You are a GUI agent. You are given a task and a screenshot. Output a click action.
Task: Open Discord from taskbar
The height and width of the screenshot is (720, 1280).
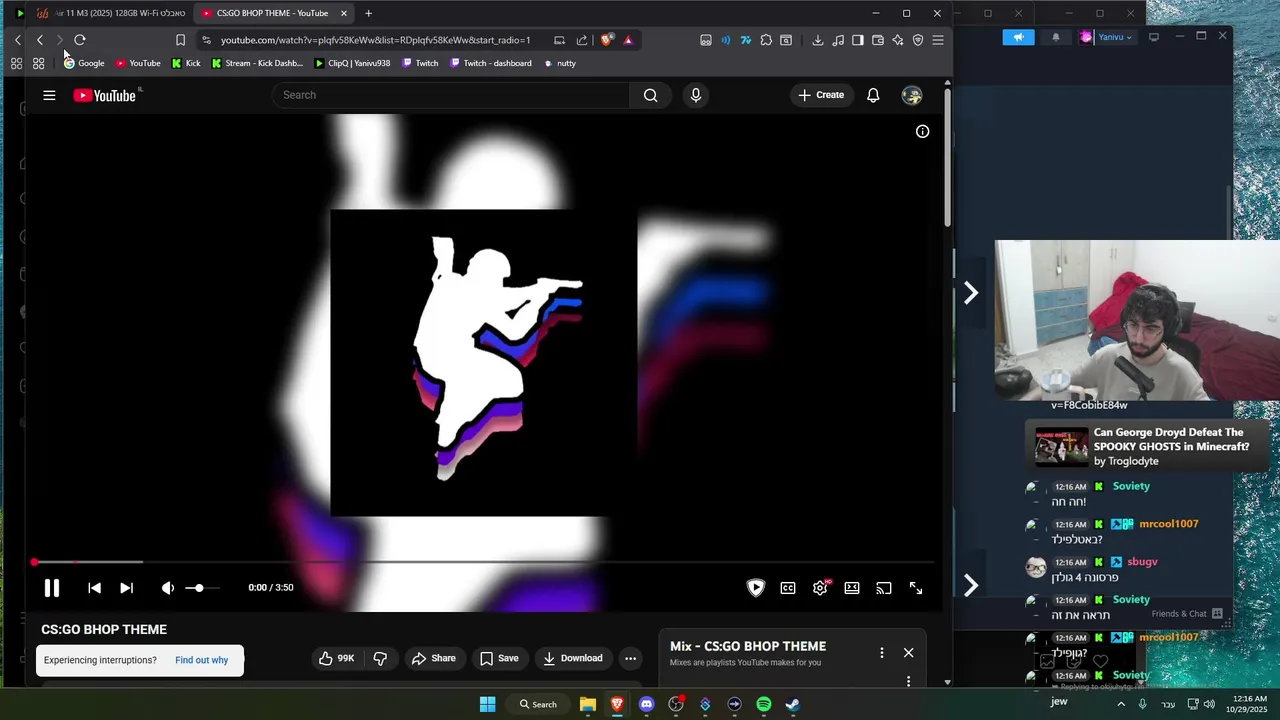click(x=646, y=704)
